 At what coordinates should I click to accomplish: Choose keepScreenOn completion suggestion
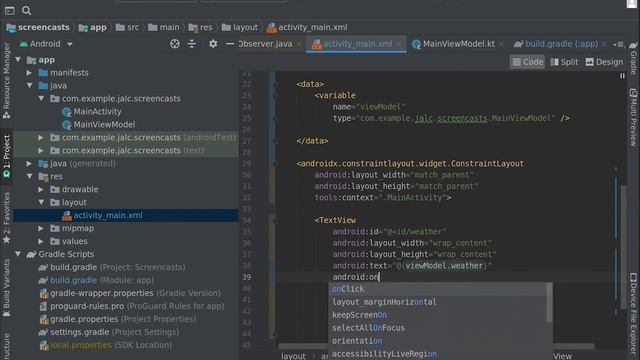(x=437, y=315)
